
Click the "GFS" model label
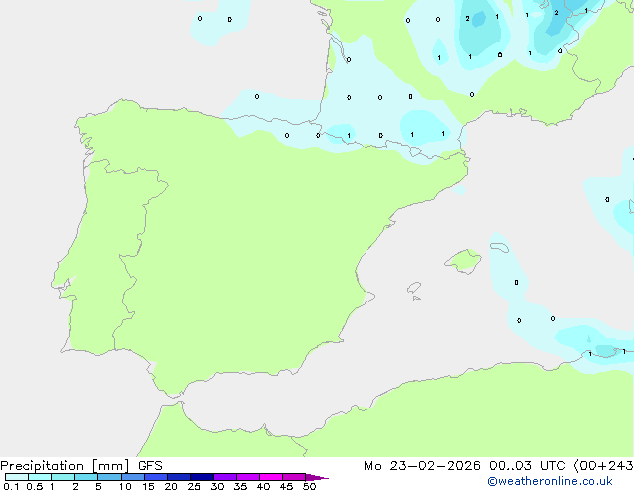pos(150,466)
